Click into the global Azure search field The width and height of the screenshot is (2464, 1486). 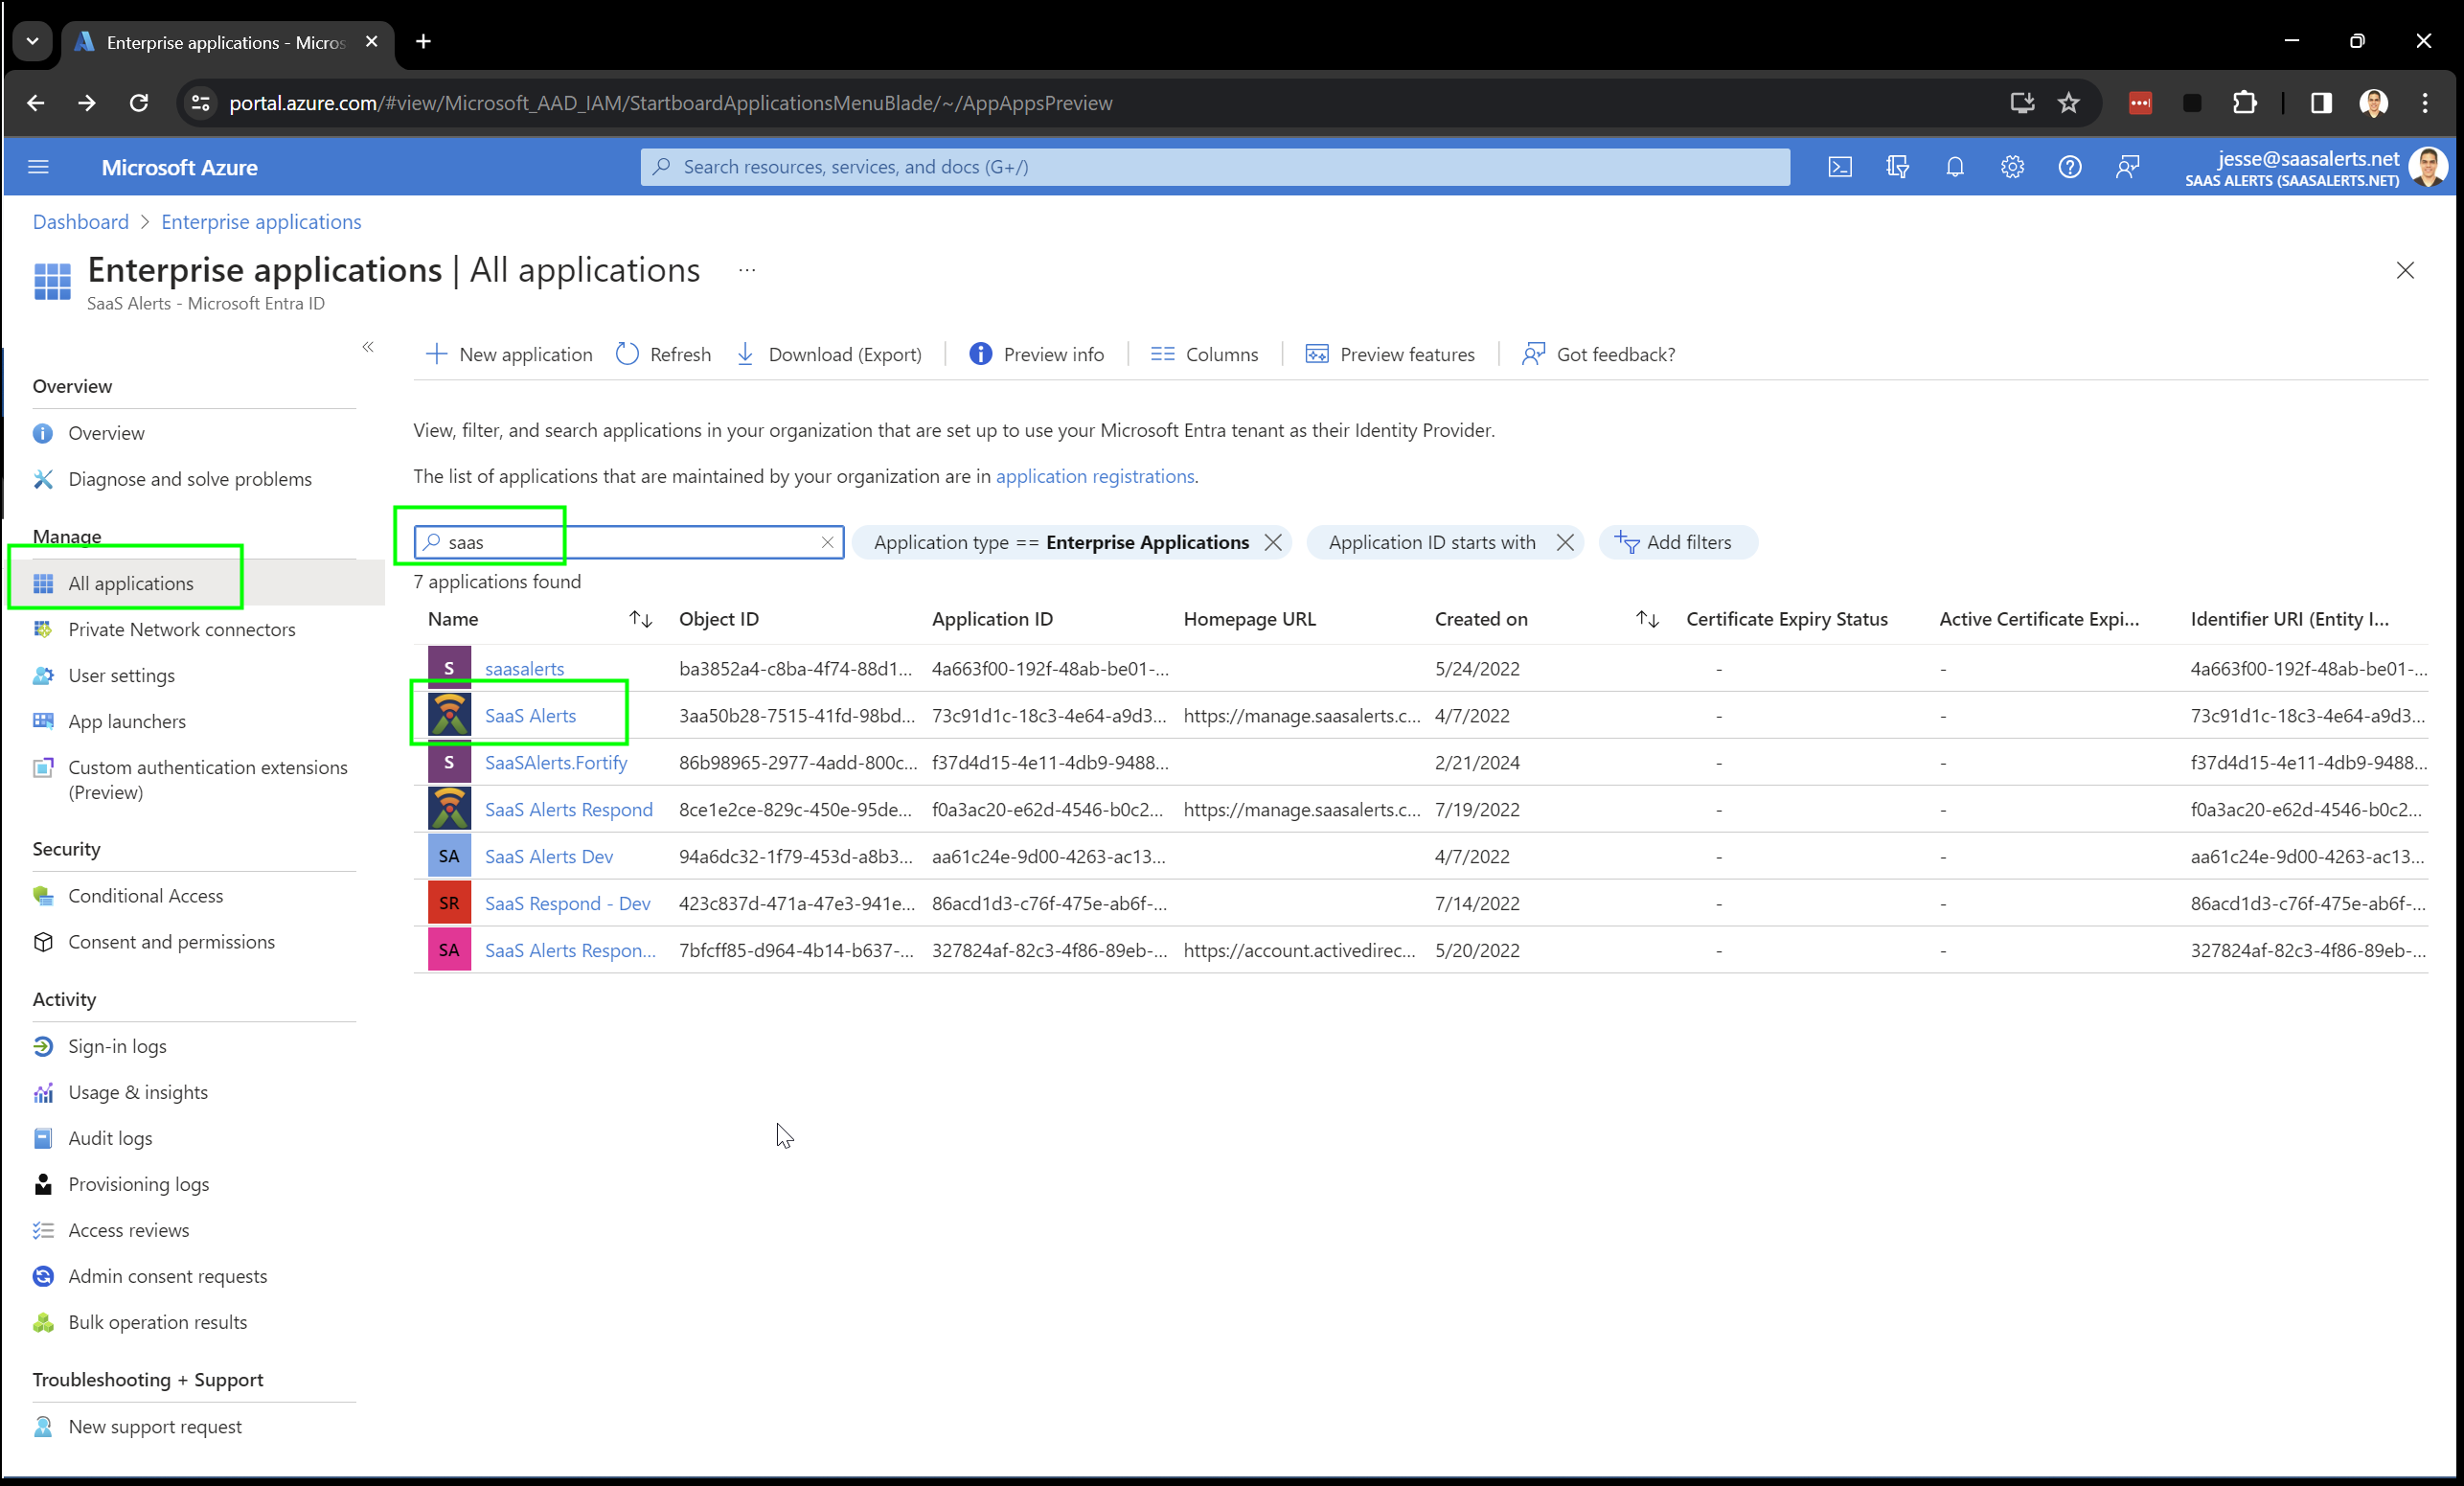coord(1214,167)
